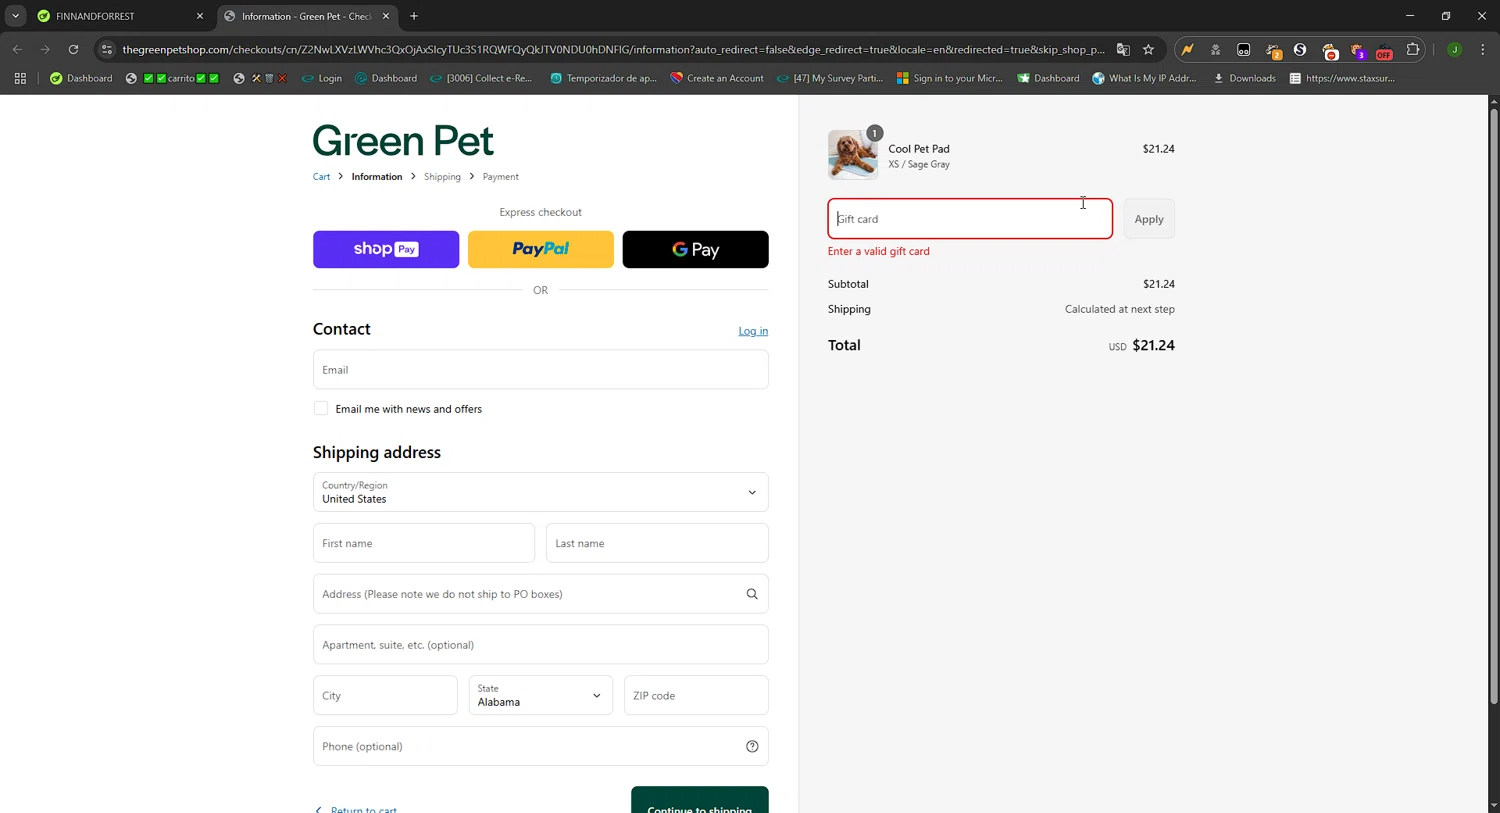Open the Temporizador de ap bookmark
The image size is (1500, 813).
click(x=603, y=78)
